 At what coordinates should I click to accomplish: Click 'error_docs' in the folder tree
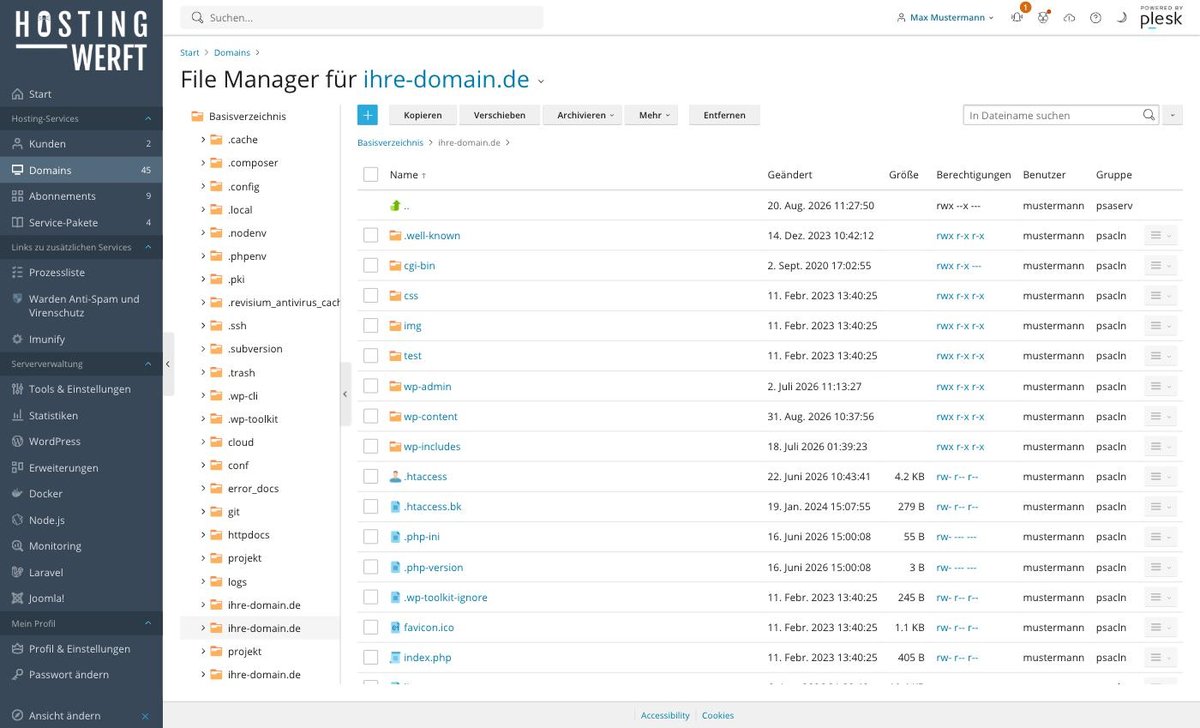pos(253,489)
